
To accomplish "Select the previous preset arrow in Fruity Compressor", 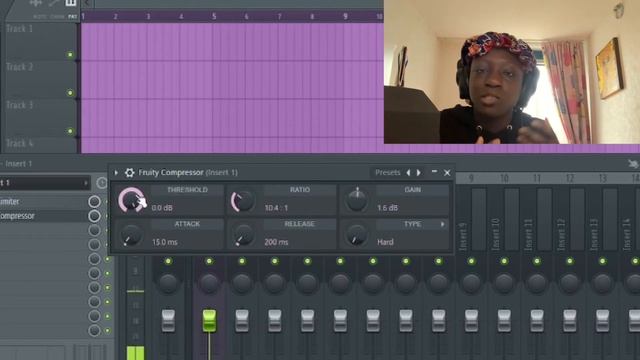I will (408, 173).
